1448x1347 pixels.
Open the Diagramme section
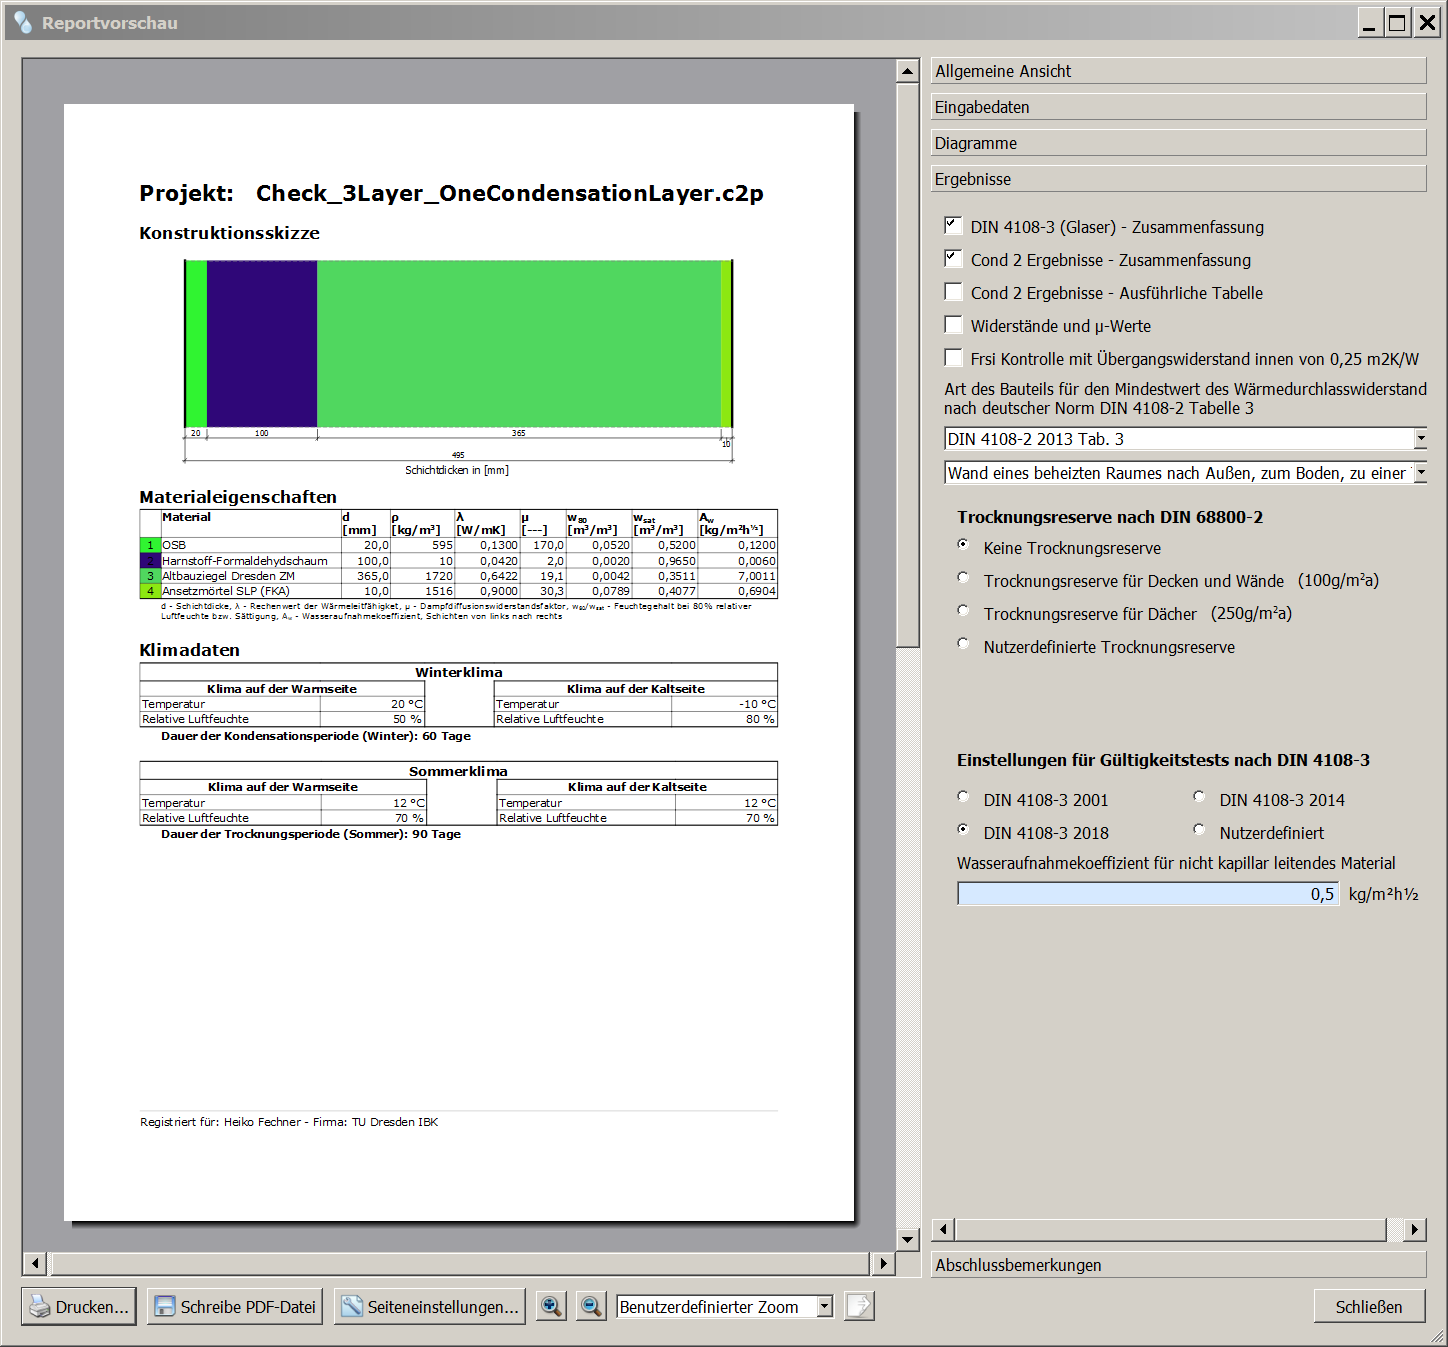click(x=1178, y=143)
